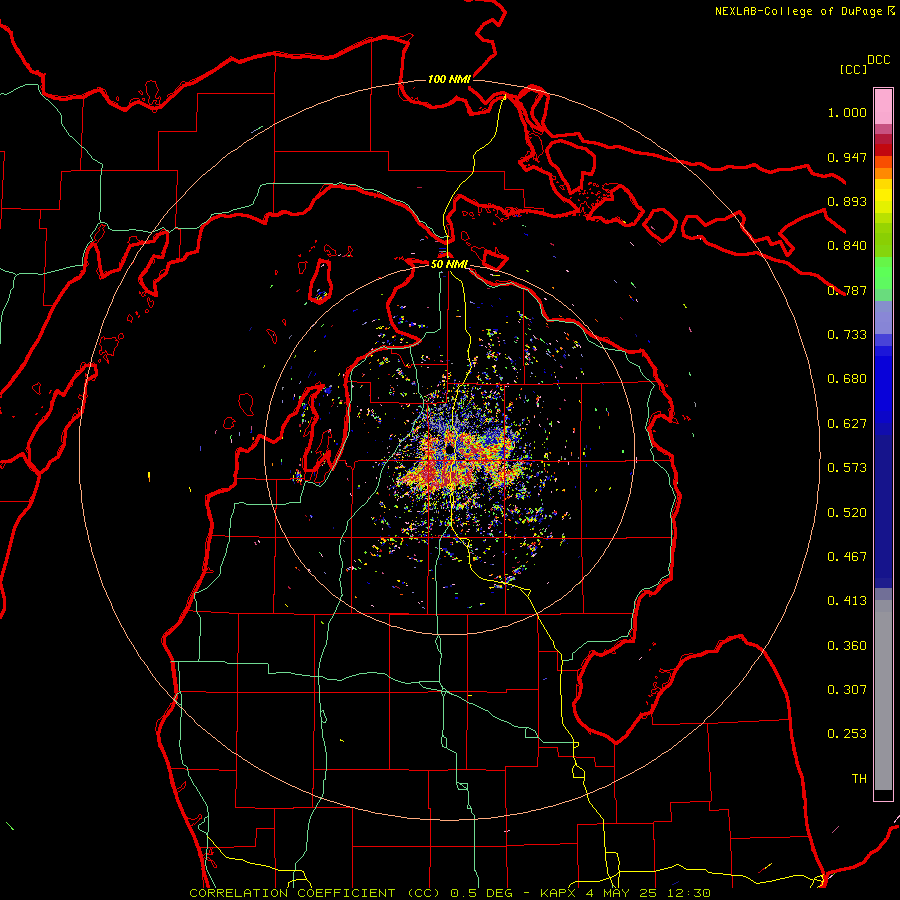Click the 0.680 scale value
The width and height of the screenshot is (900, 900).
coord(847,379)
